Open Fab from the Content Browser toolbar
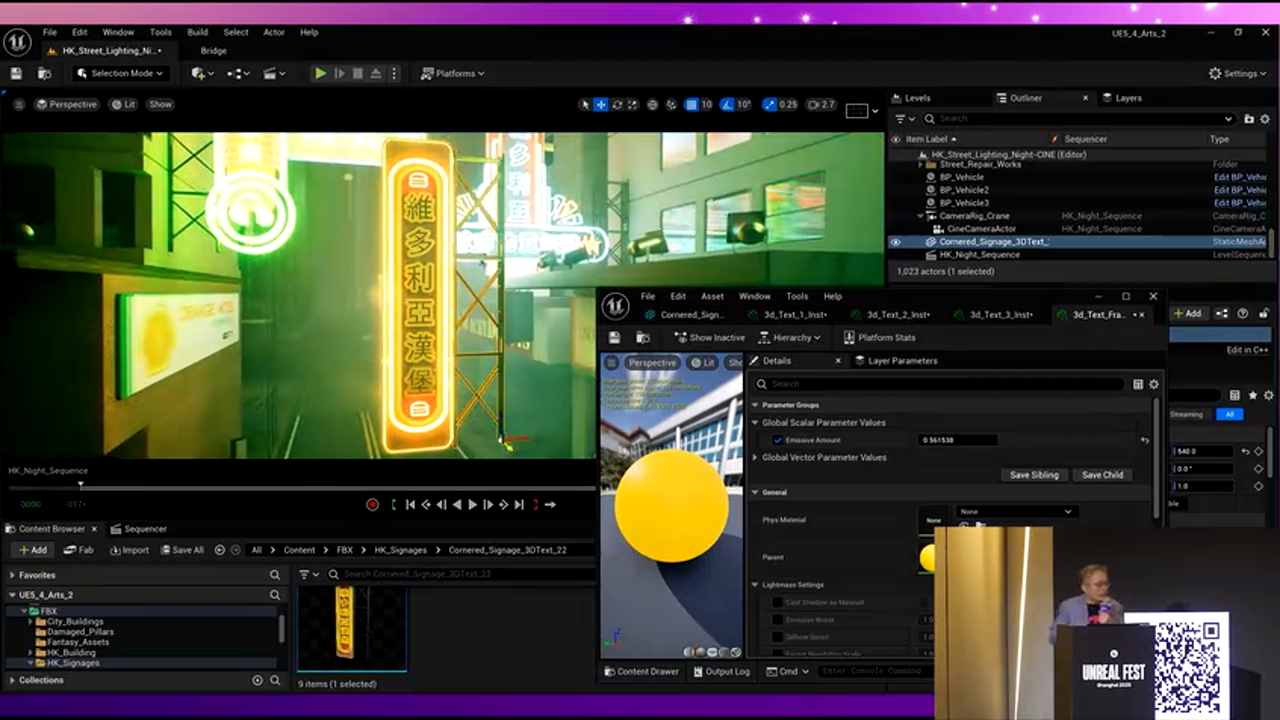Viewport: 1280px width, 720px height. tap(79, 550)
